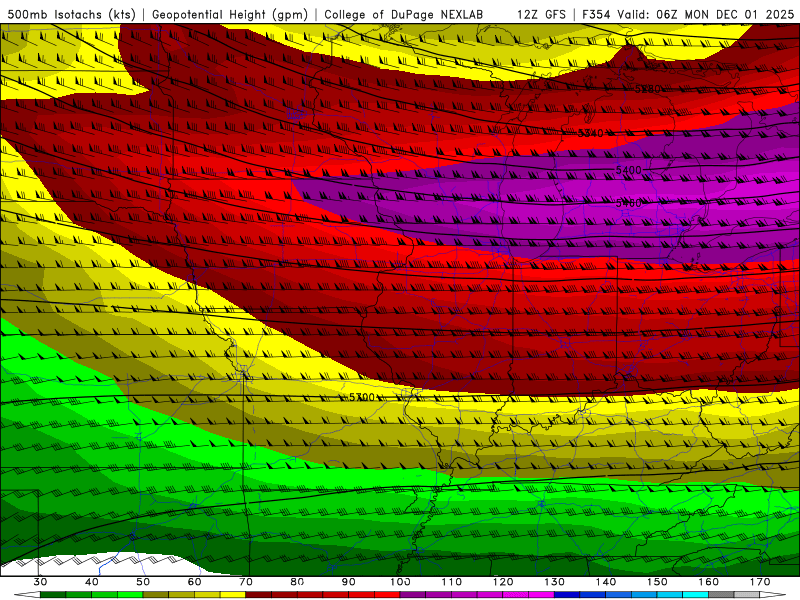Click the 150 value on the color scale
The width and height of the screenshot is (800, 600).
click(x=657, y=582)
